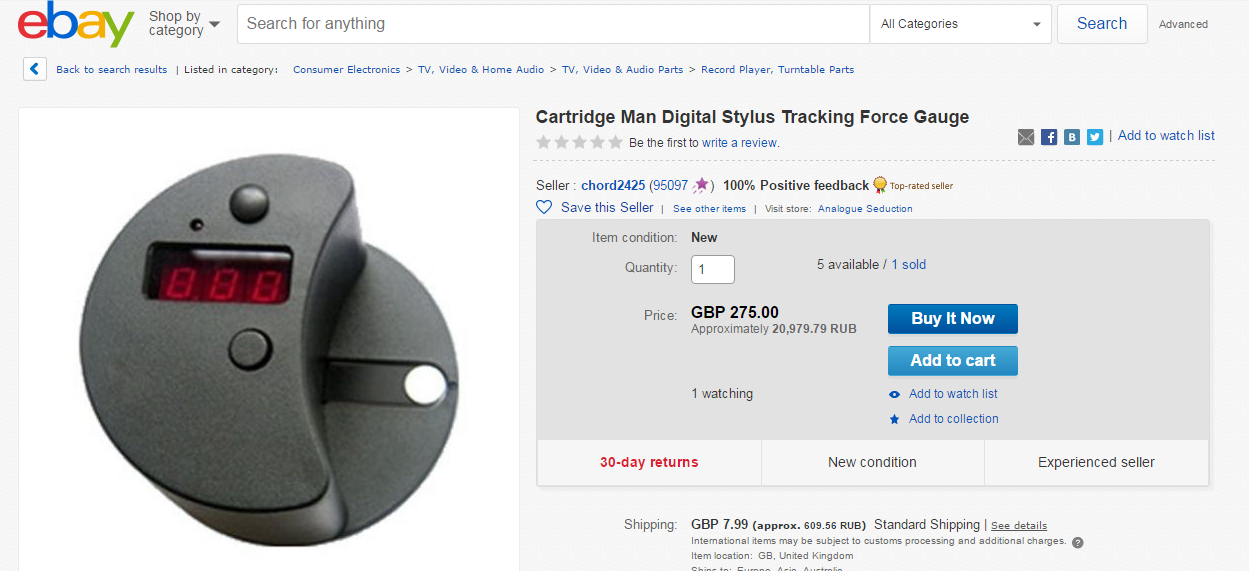Share listing via email icon

(1026, 137)
